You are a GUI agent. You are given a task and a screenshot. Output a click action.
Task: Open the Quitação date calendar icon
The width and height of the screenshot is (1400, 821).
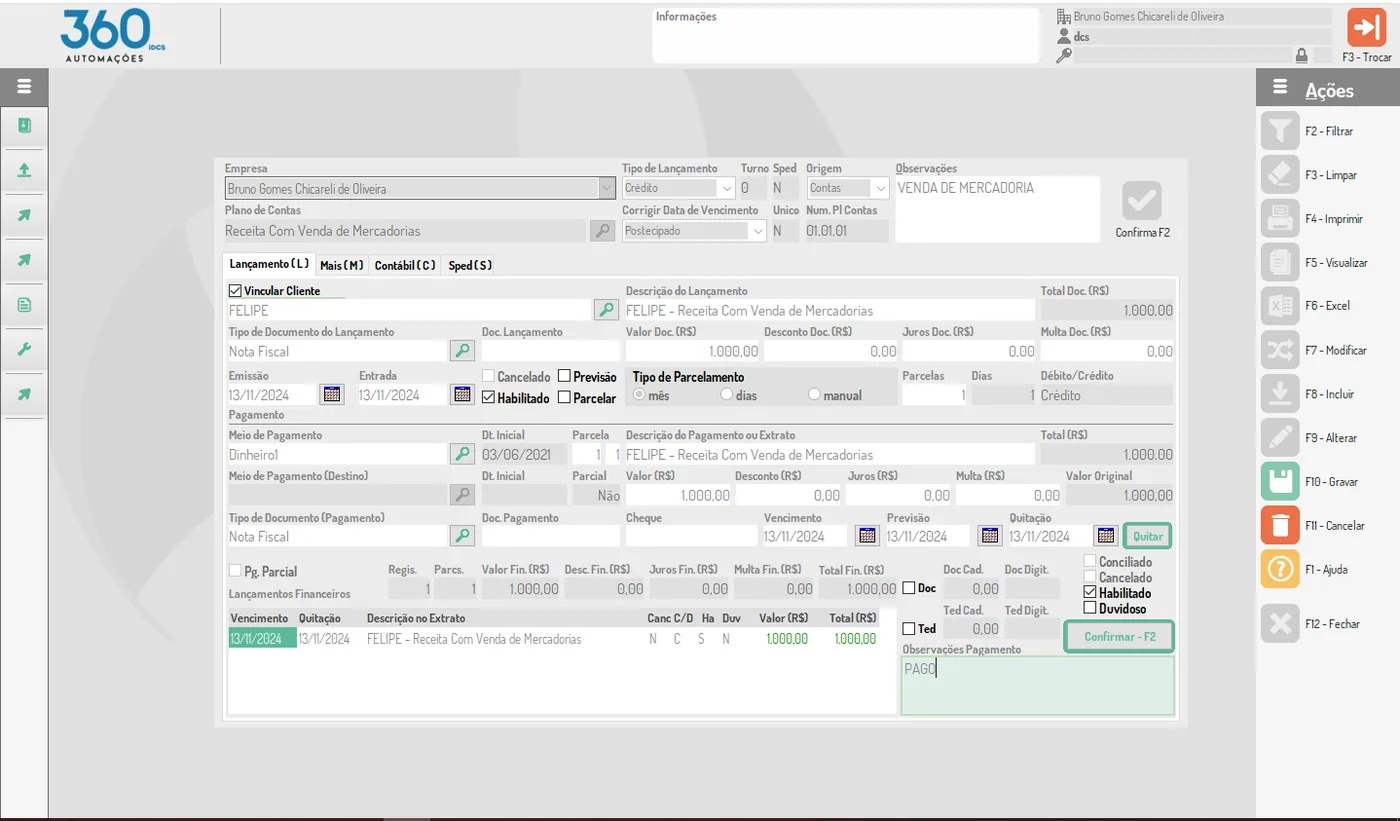[x=1105, y=535]
